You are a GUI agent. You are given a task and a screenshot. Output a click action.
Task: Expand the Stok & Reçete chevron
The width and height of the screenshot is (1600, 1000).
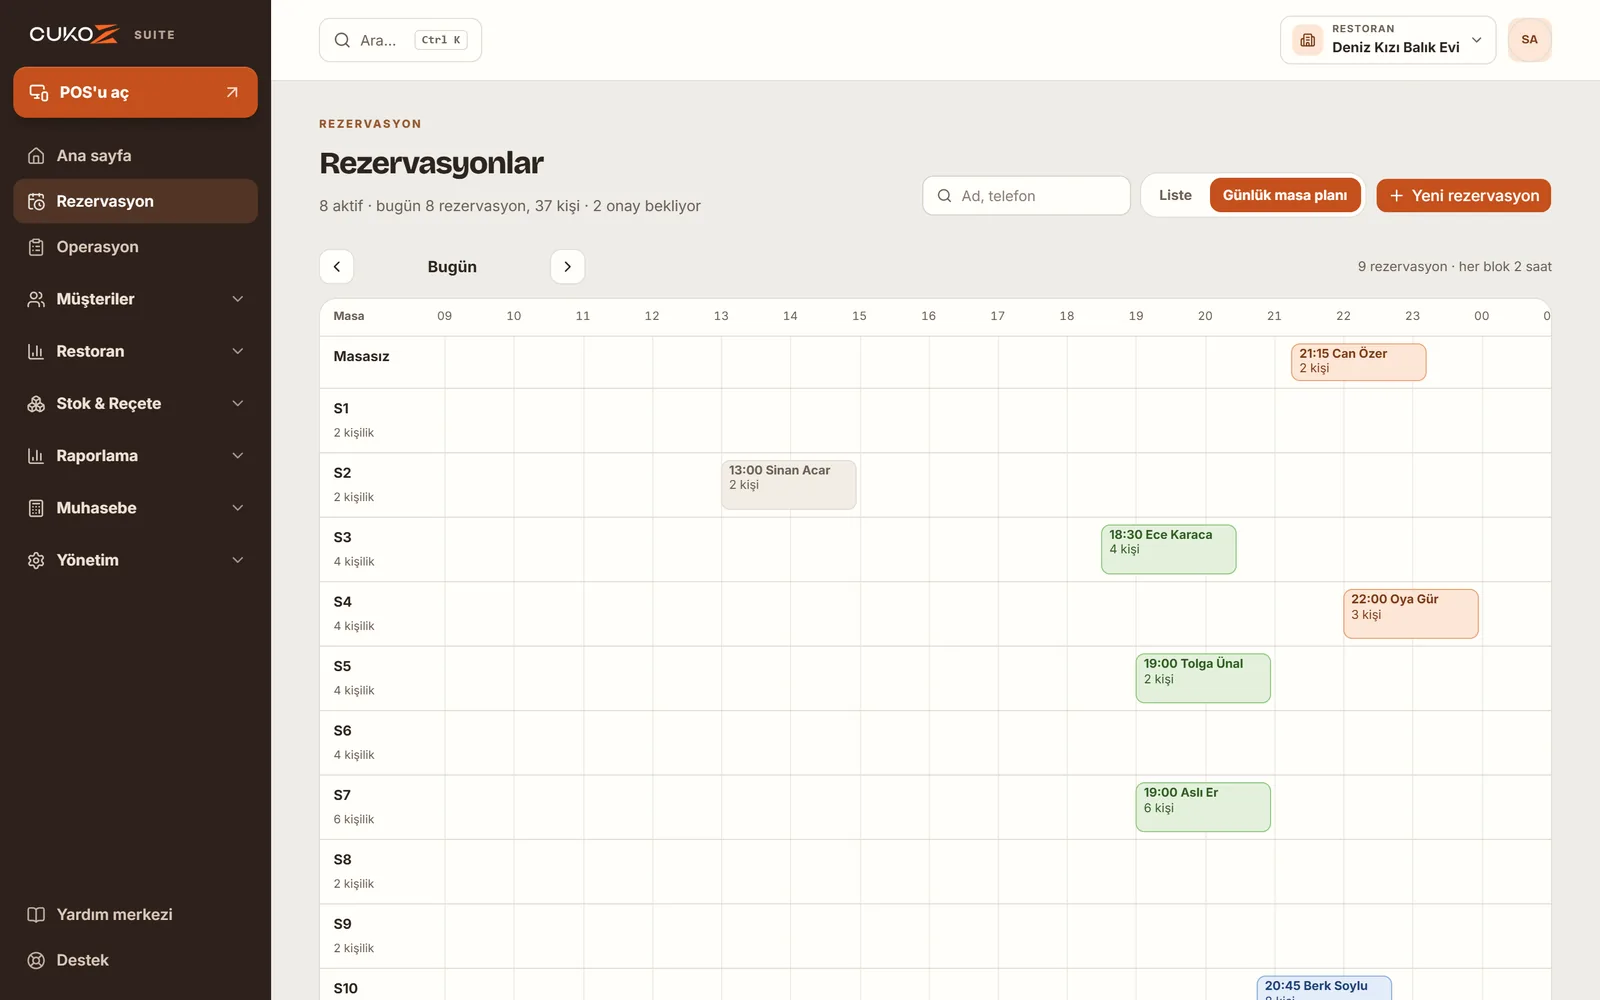click(x=238, y=404)
